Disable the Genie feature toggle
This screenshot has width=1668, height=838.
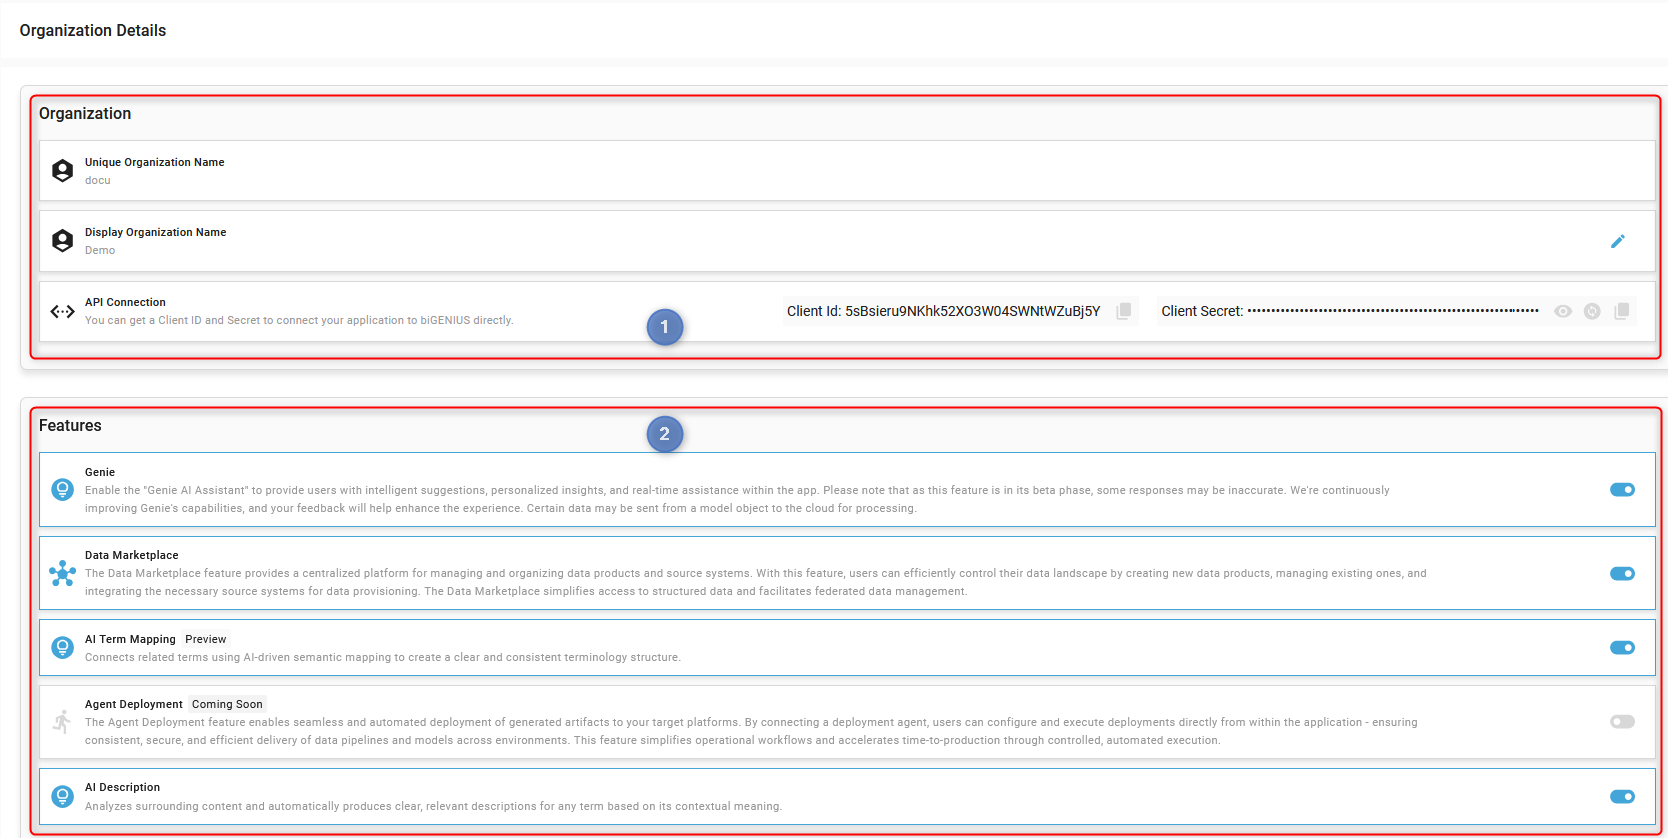[x=1622, y=490]
